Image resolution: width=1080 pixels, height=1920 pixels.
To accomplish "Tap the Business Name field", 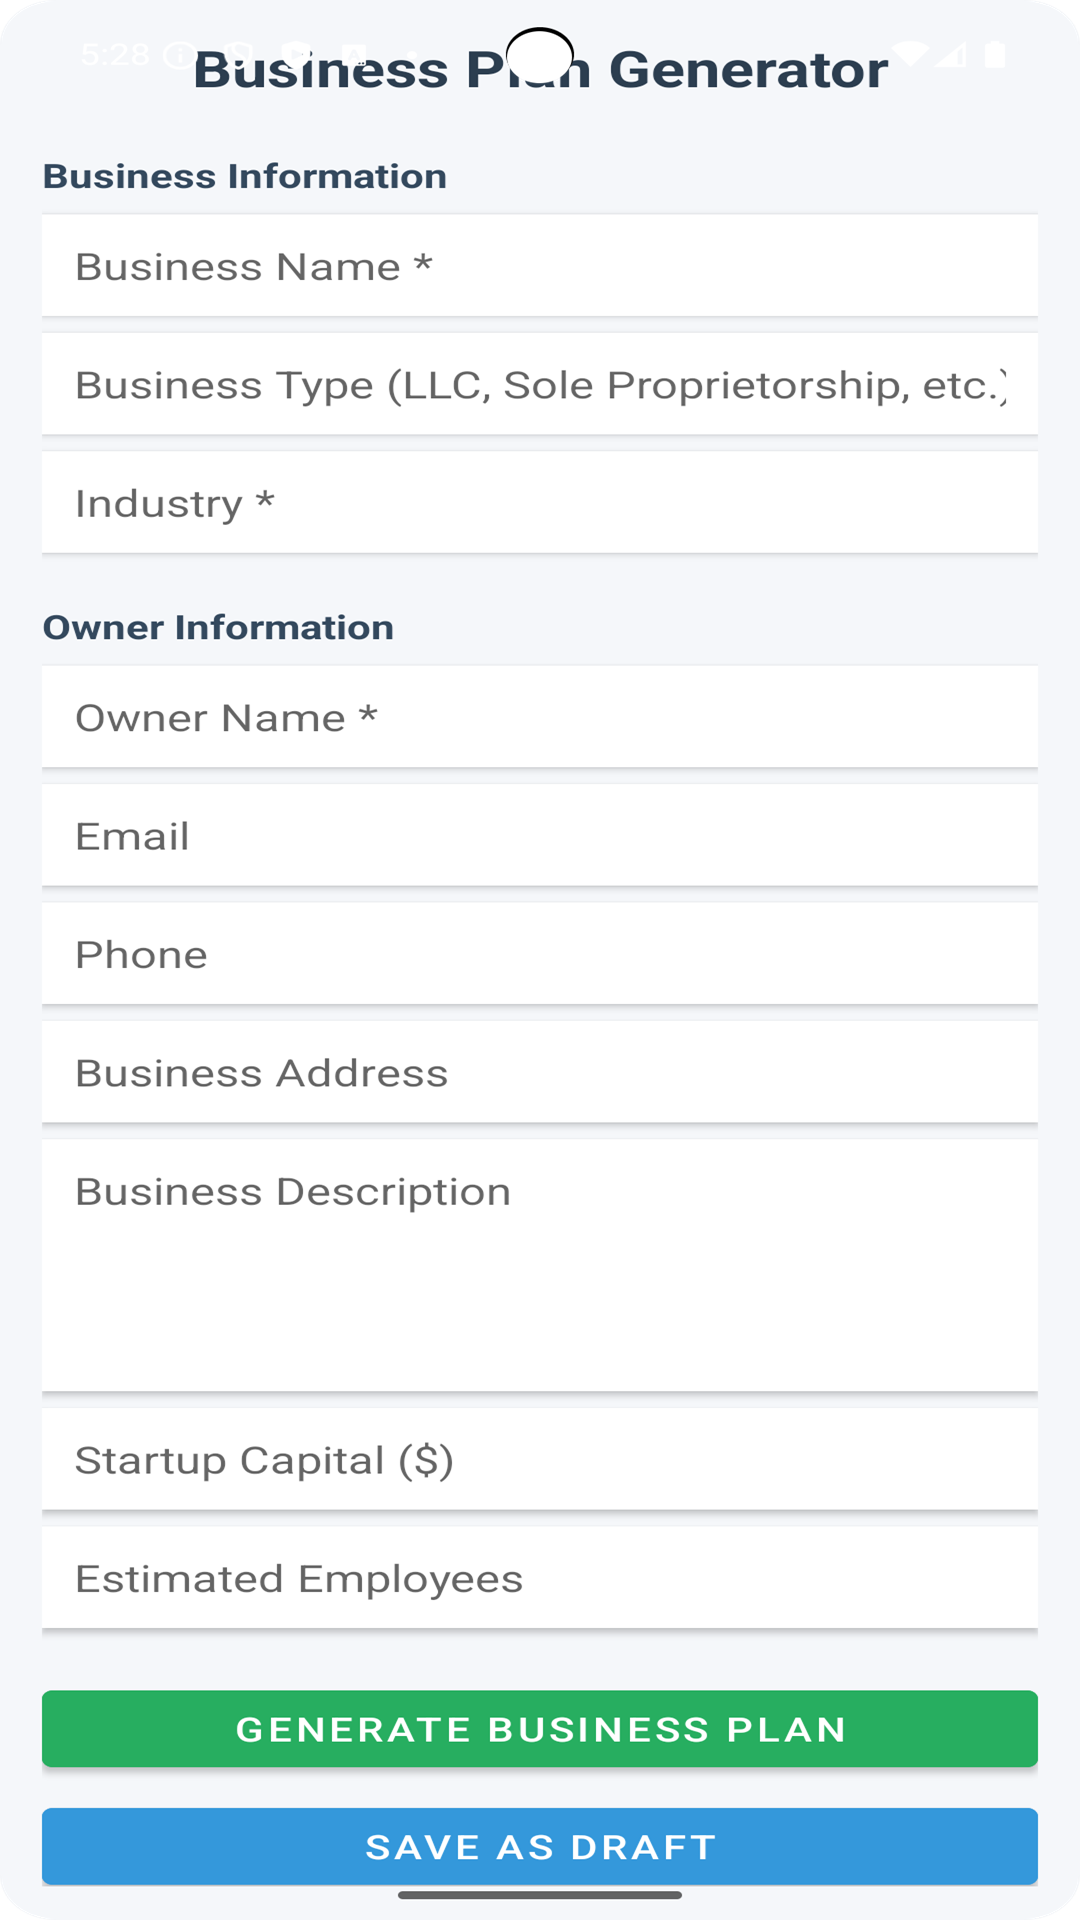I will (540, 266).
